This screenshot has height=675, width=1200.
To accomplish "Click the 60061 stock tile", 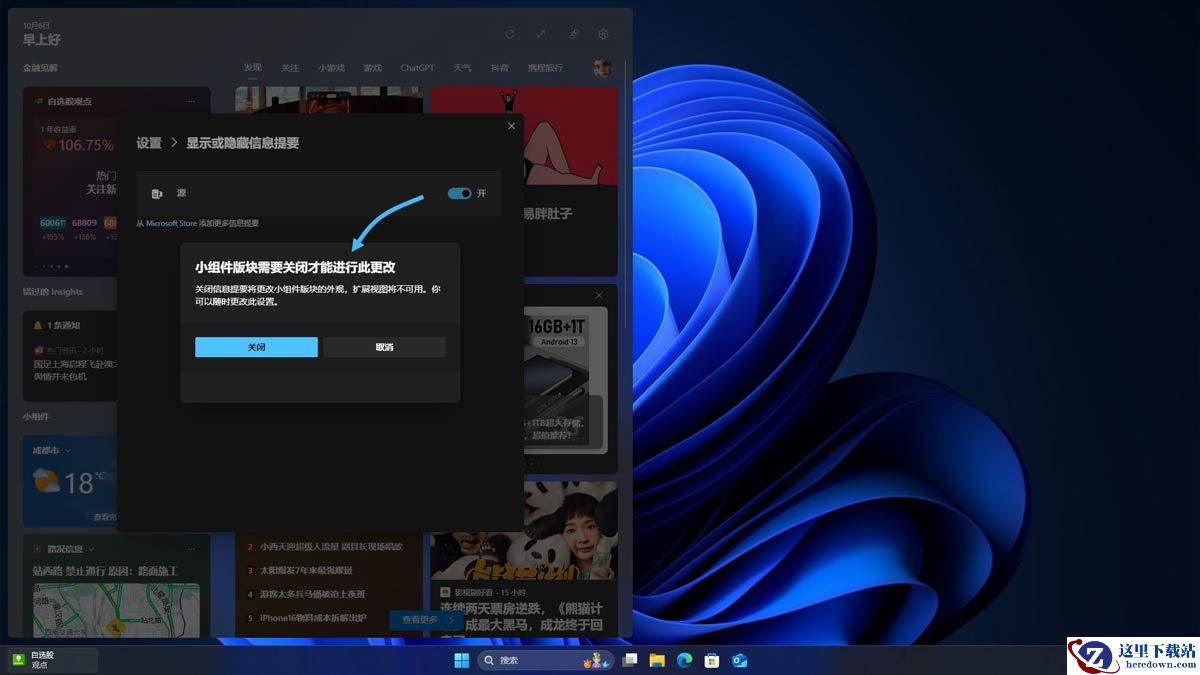I will pos(53,223).
